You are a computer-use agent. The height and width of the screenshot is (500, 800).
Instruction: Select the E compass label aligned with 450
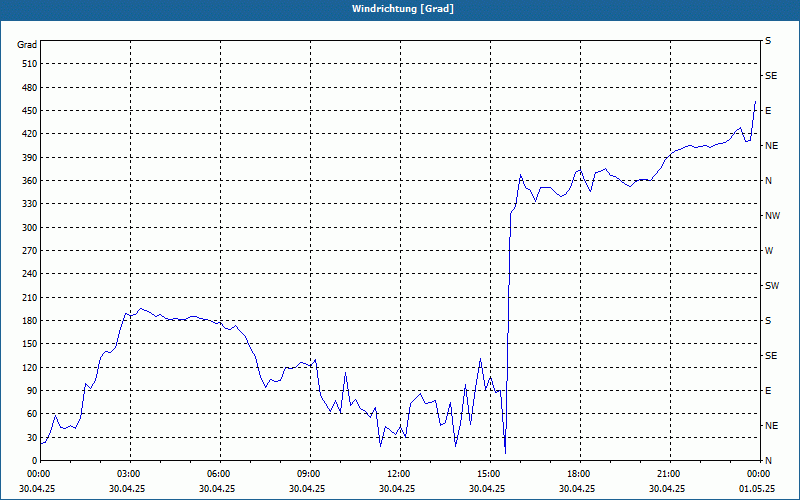coord(768,111)
